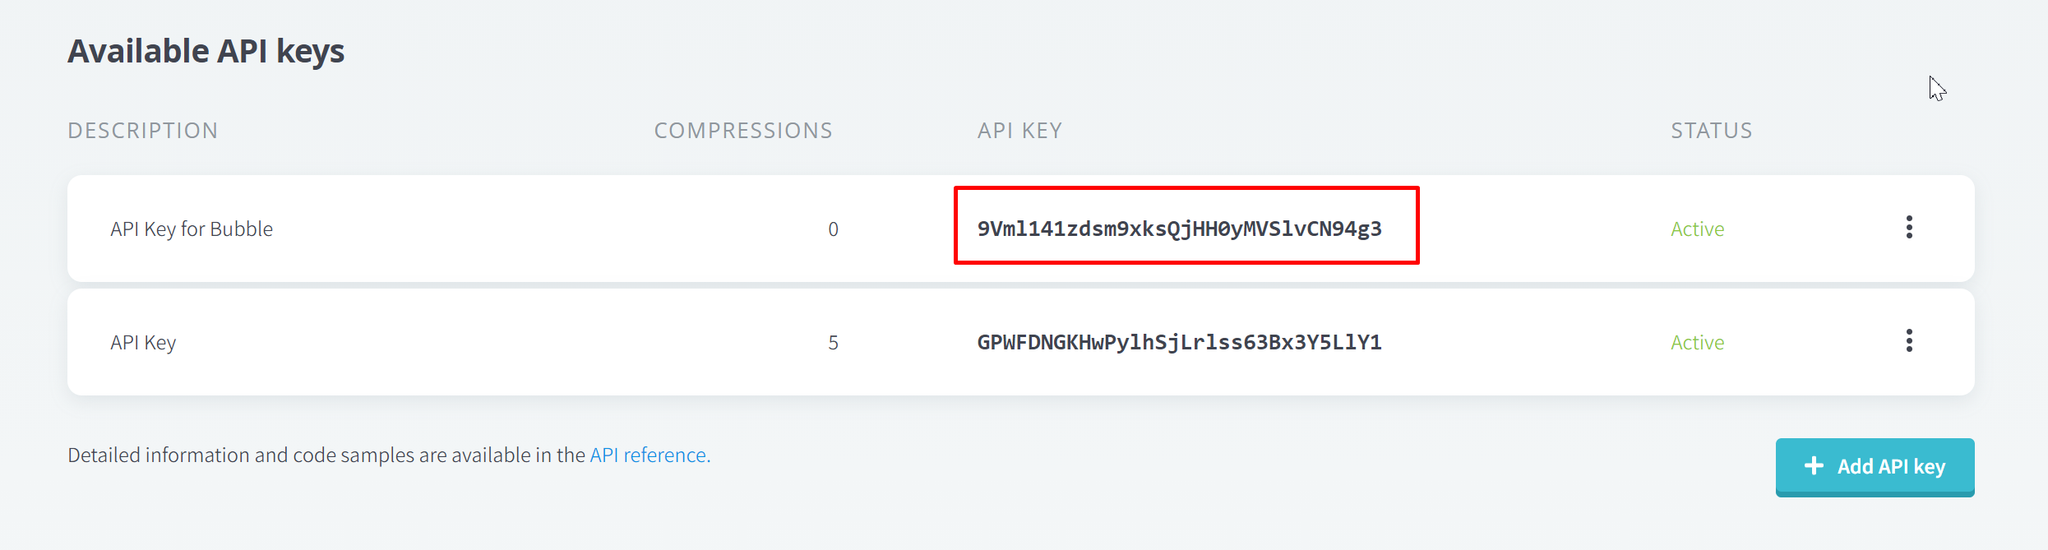Select the highlighted Bubble API key string
The image size is (2048, 550).
1179,229
